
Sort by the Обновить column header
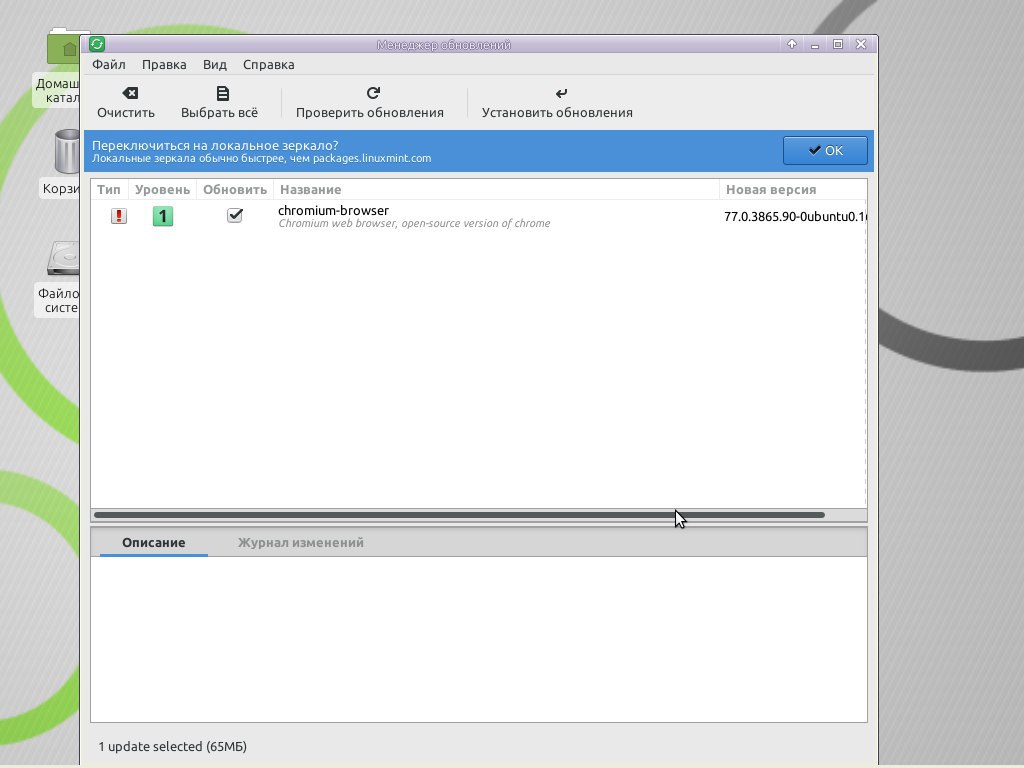pyautogui.click(x=234, y=189)
